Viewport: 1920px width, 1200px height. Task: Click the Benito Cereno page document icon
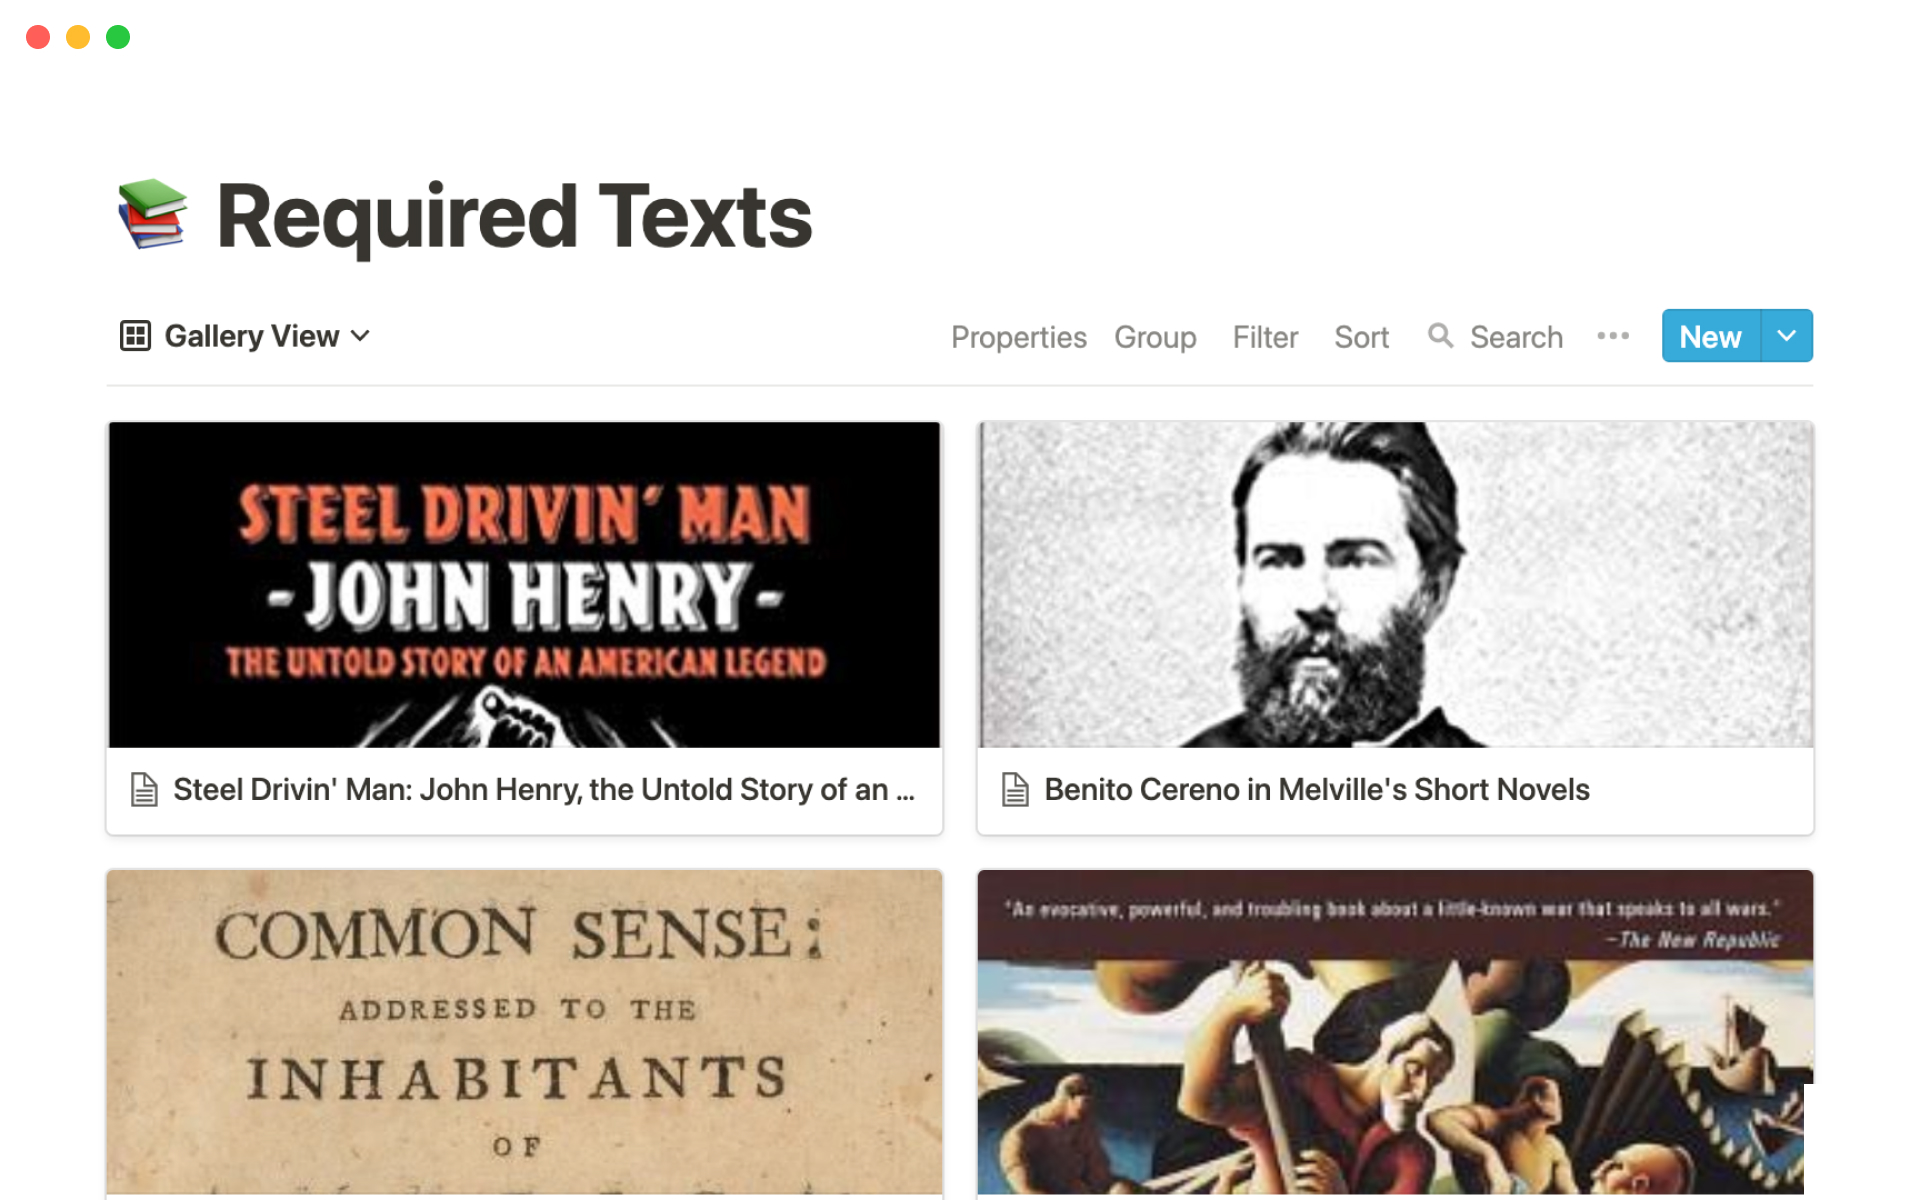click(x=1015, y=790)
